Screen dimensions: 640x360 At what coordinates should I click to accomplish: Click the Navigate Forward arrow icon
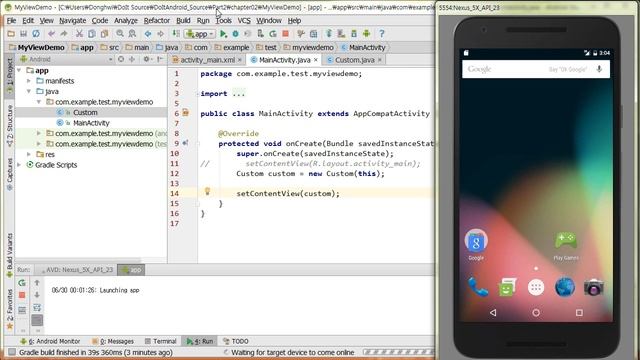tap(160, 34)
